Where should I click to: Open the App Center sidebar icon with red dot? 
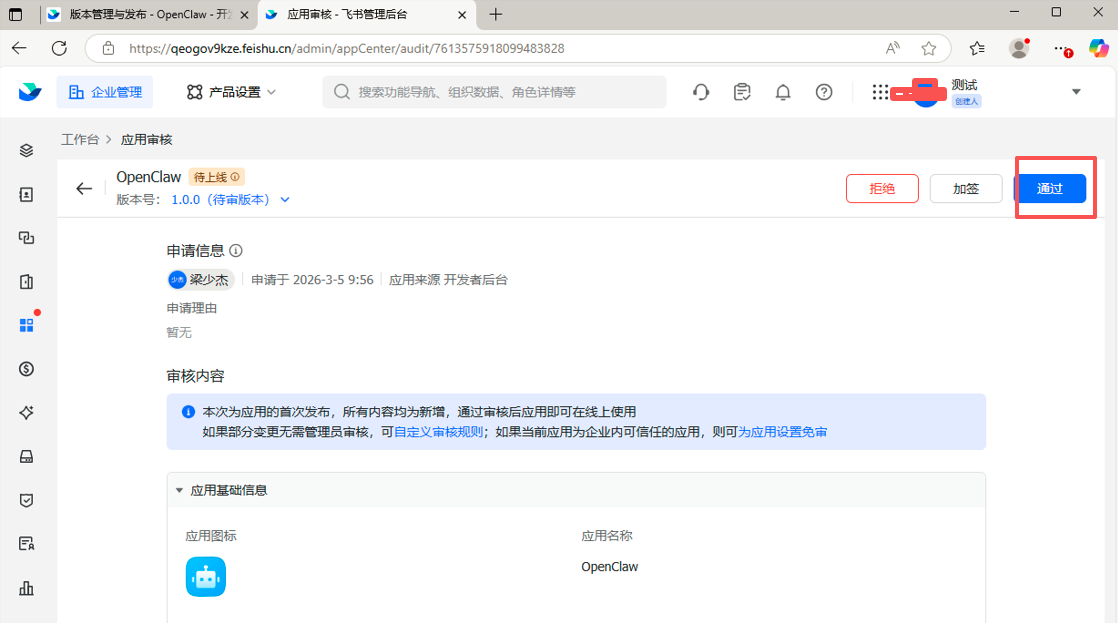tap(27, 324)
